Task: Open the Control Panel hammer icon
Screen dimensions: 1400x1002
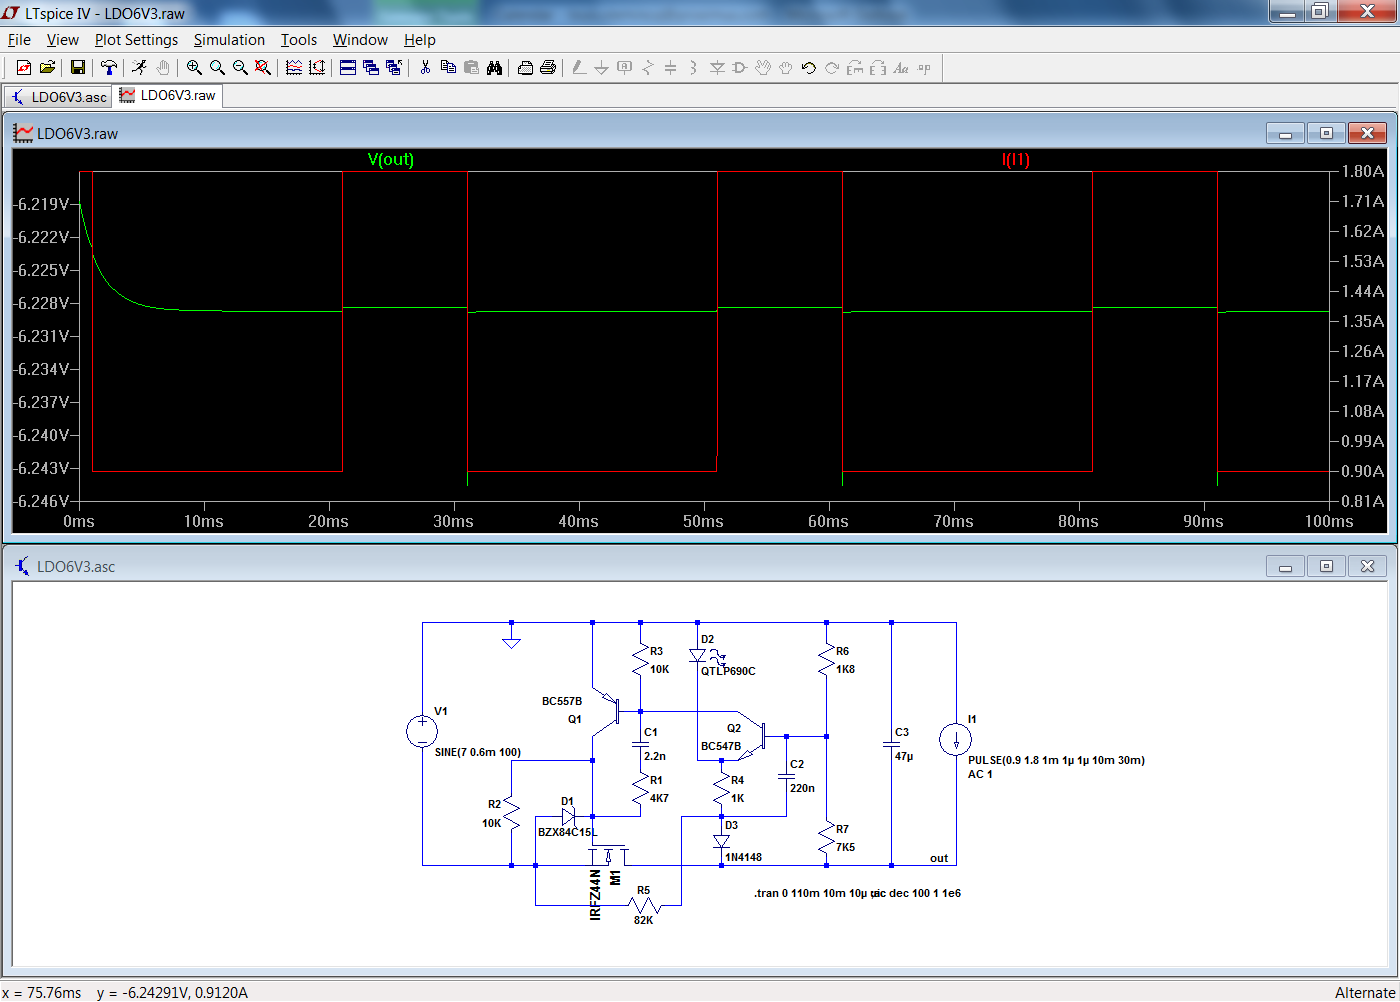Action: (x=108, y=68)
